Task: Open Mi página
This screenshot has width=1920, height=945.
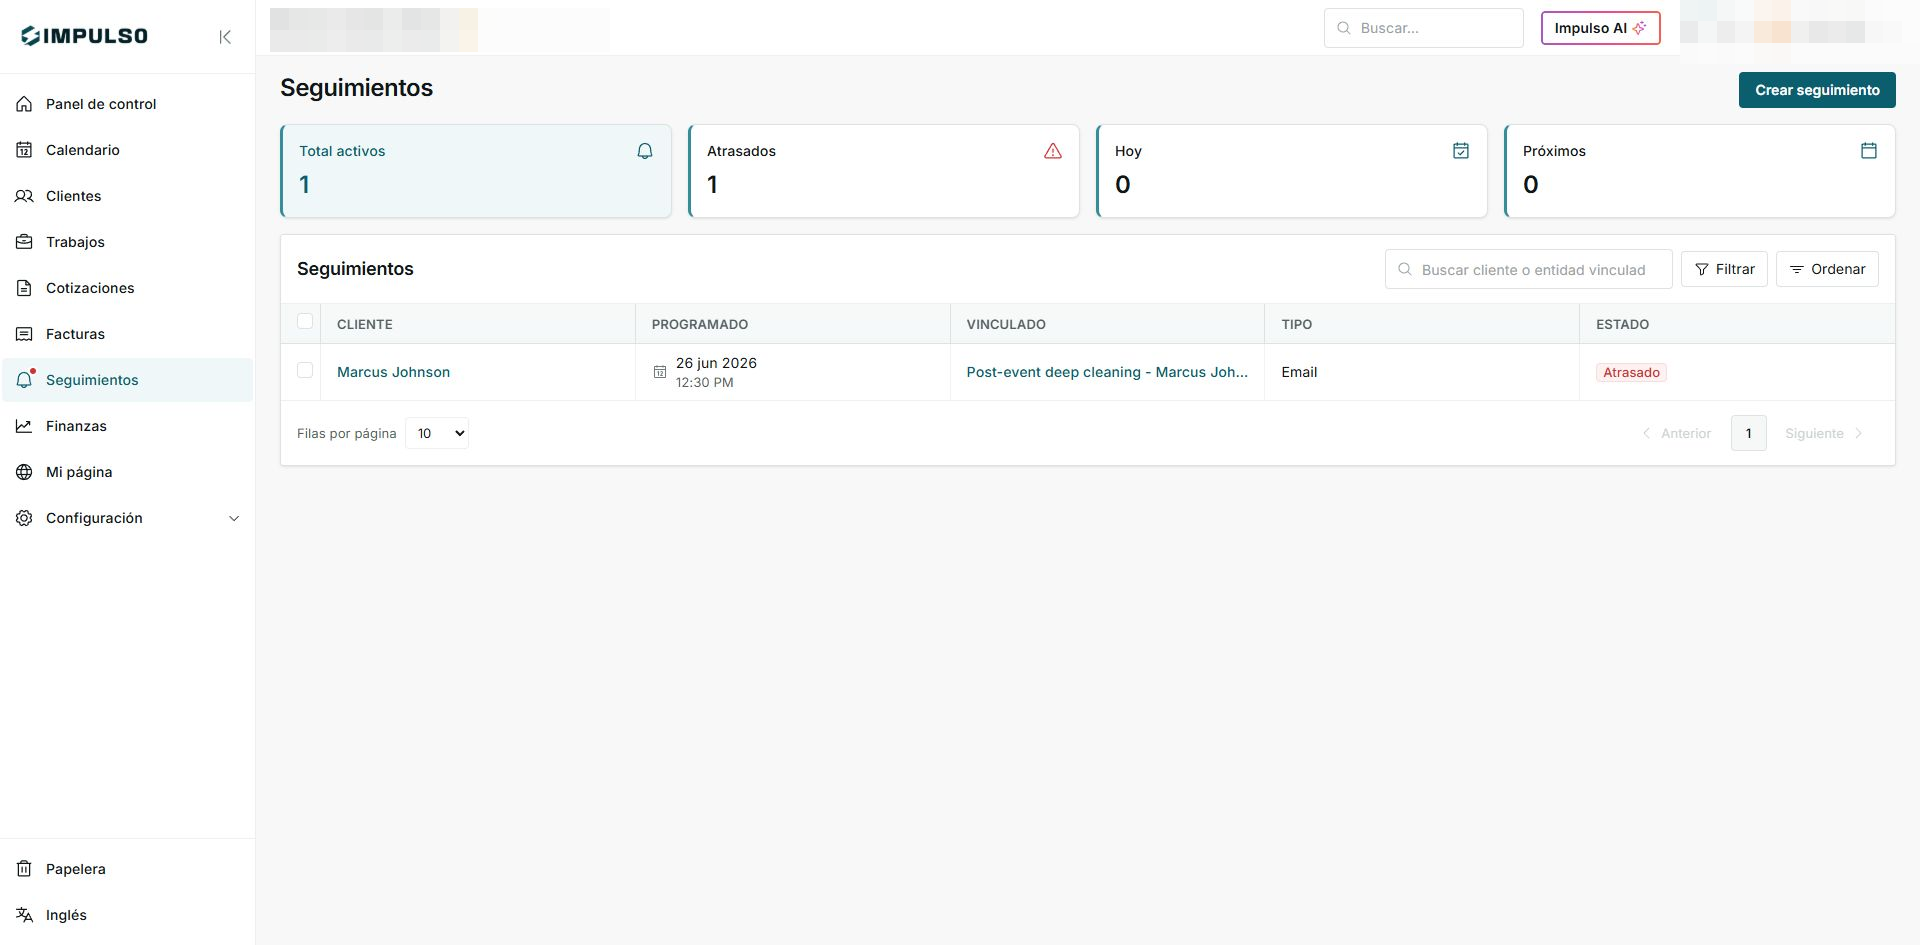Action: 127,472
